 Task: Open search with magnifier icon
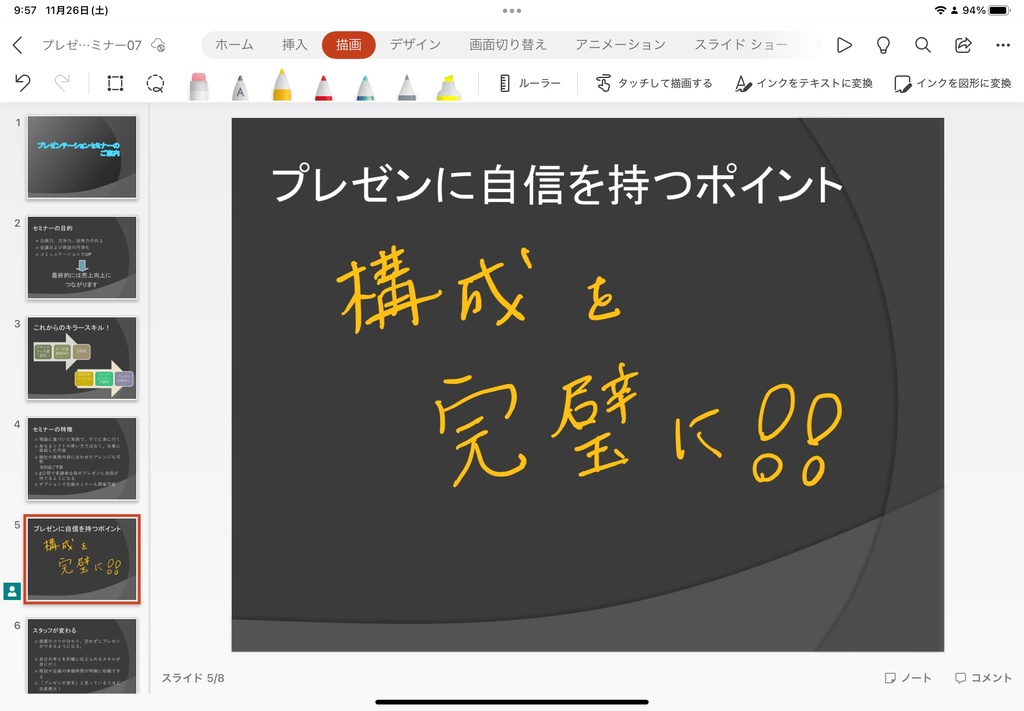tap(923, 44)
